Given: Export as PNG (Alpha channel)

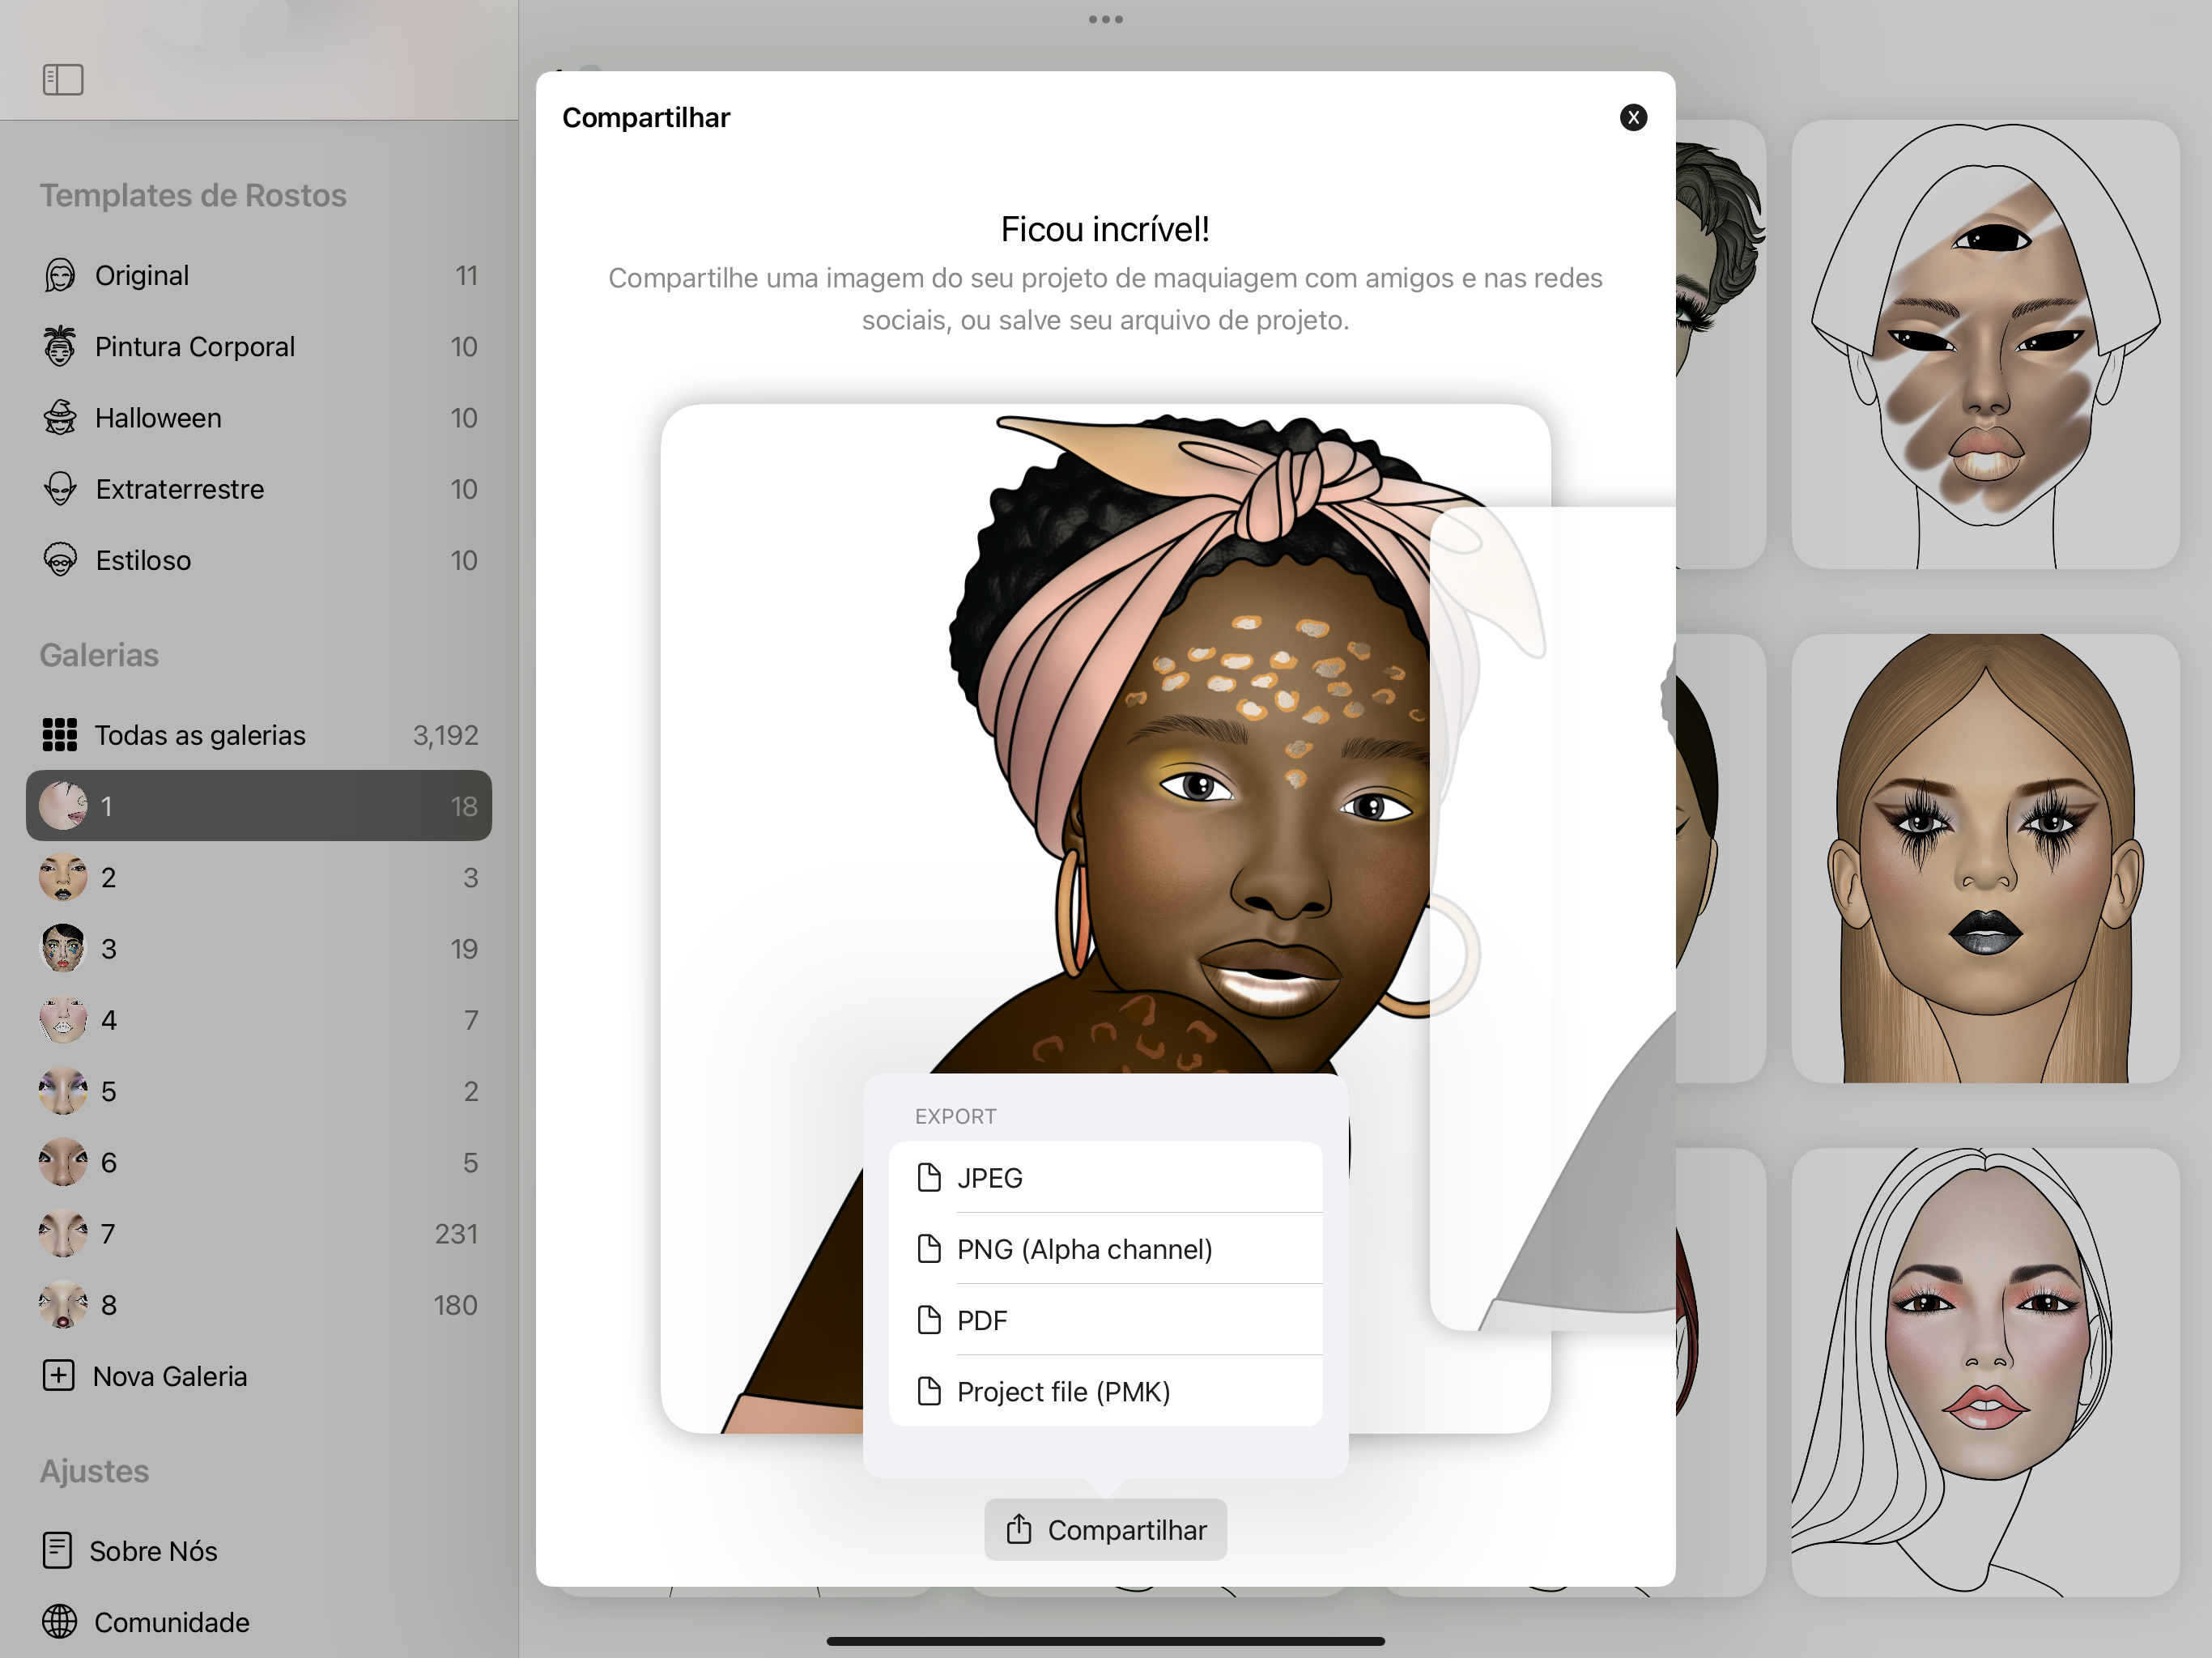Looking at the screenshot, I should pos(1105,1248).
